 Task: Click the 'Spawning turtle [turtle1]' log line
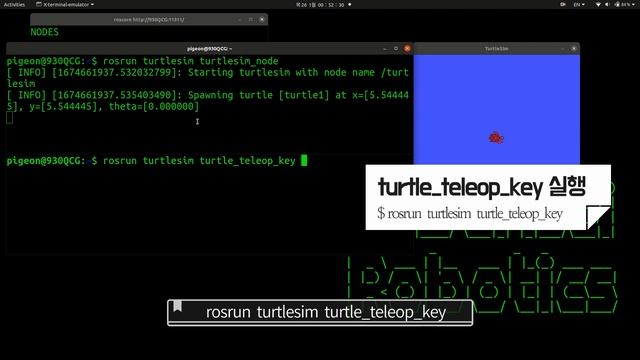pyautogui.click(x=208, y=101)
